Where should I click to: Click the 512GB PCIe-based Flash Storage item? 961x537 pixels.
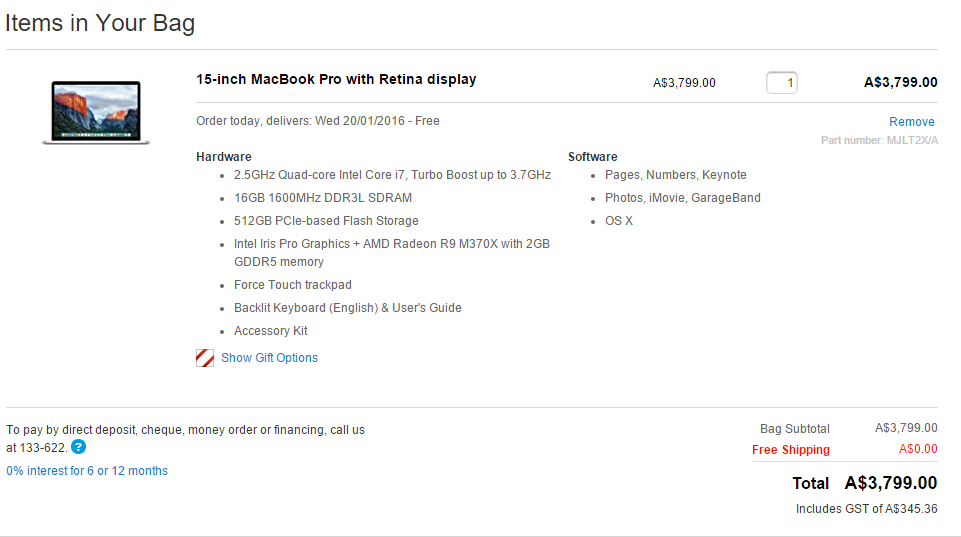click(326, 221)
